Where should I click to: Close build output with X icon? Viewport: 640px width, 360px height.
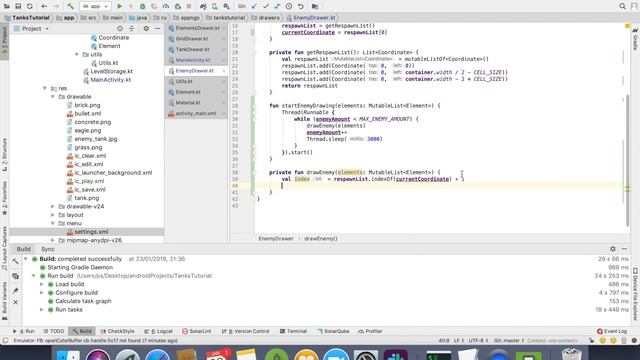pos(16,302)
